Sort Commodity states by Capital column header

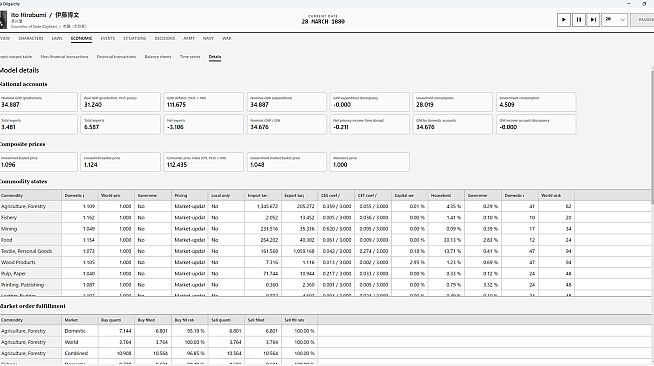click(409, 196)
